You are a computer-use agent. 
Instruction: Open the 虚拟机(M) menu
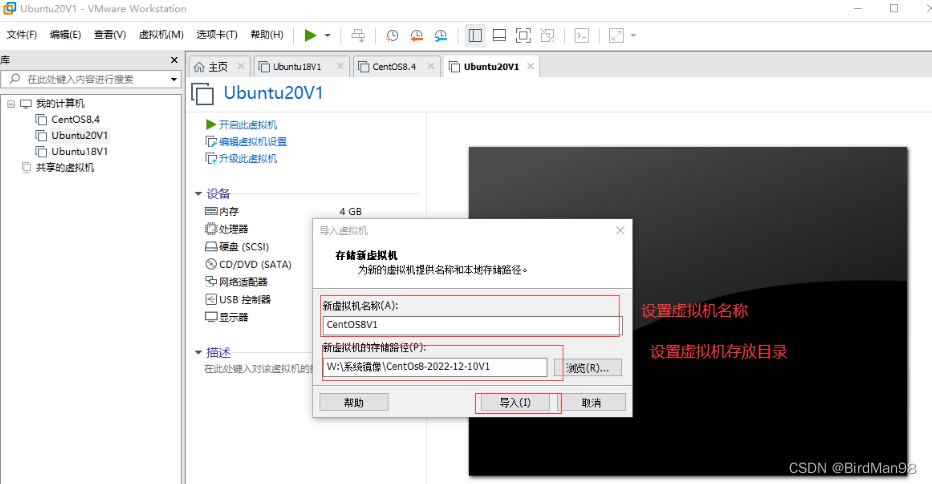pyautogui.click(x=161, y=35)
